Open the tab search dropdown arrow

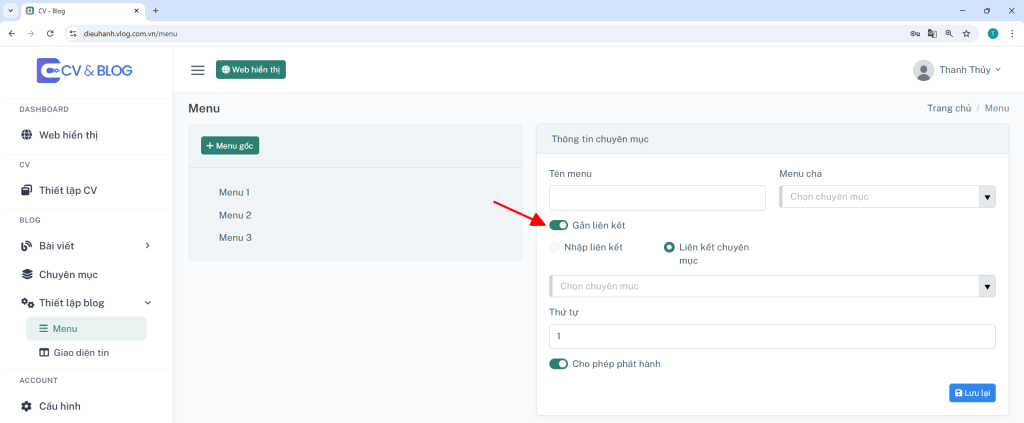[x=10, y=11]
